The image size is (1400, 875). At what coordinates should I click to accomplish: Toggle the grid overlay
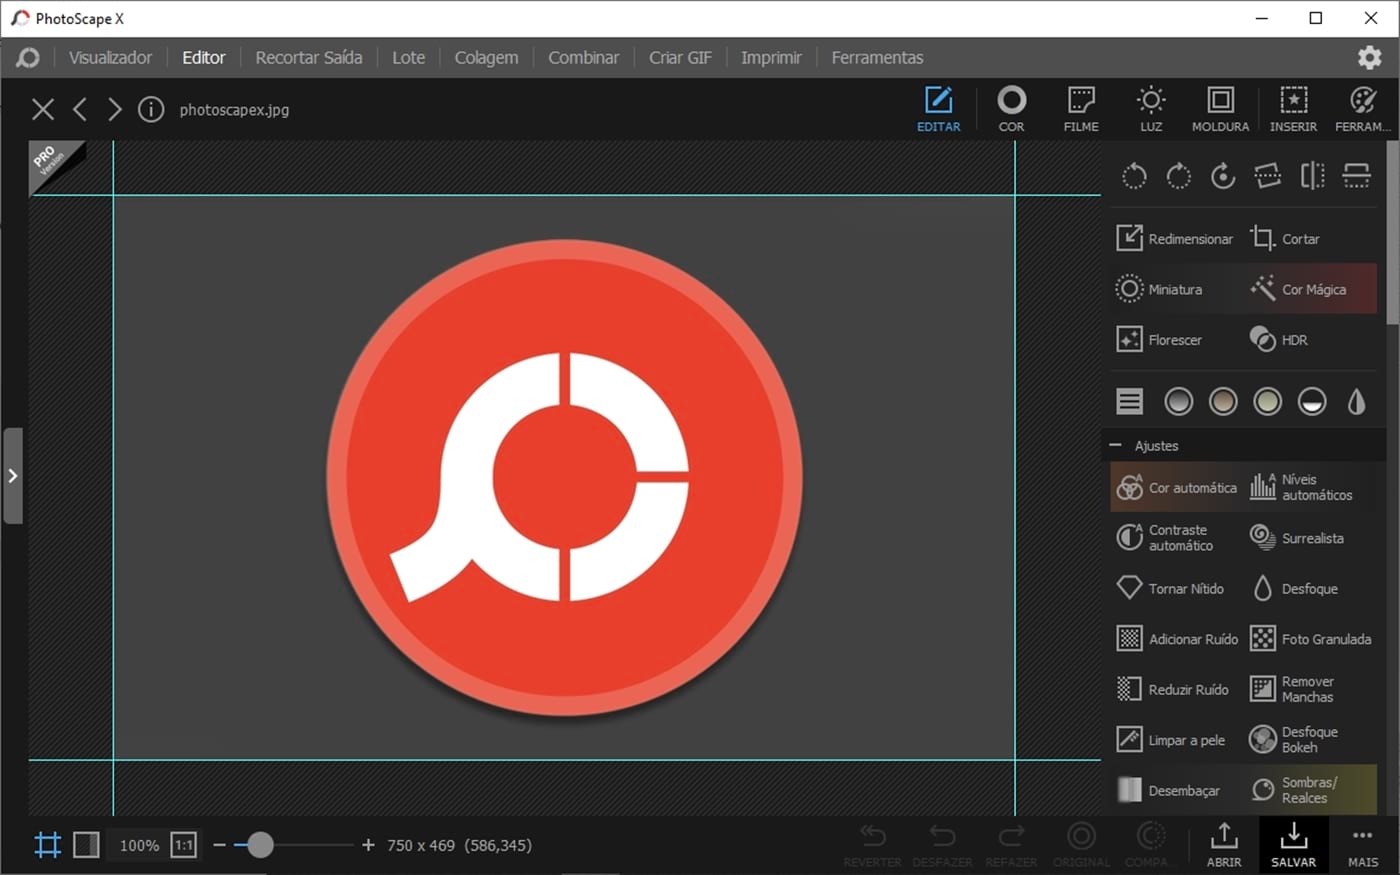46,845
